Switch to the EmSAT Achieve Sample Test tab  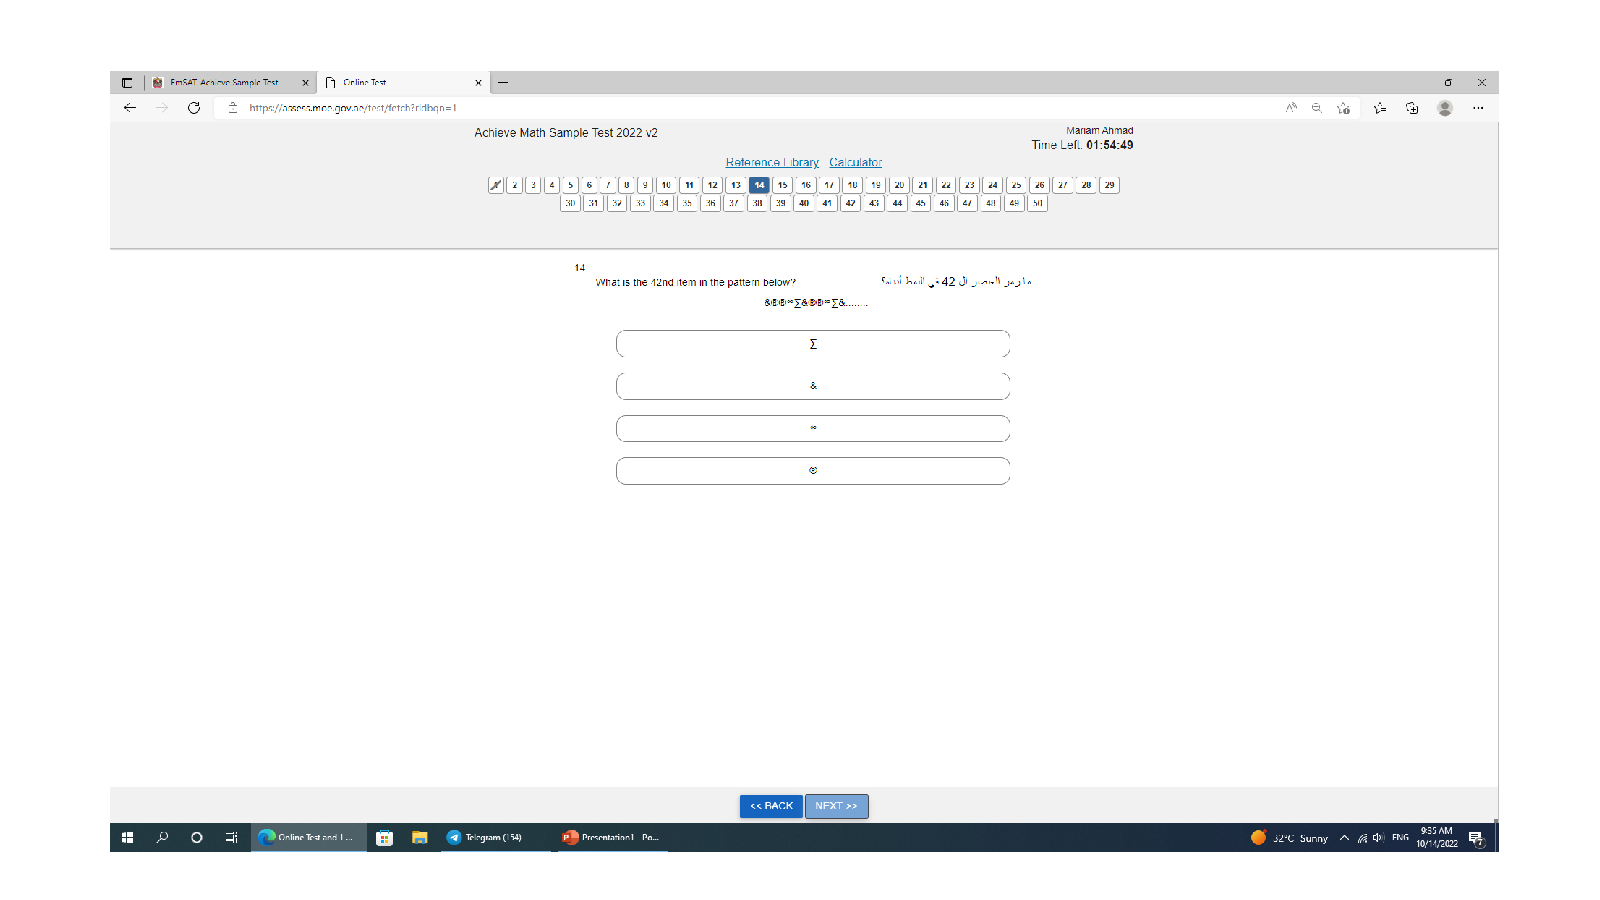point(224,83)
